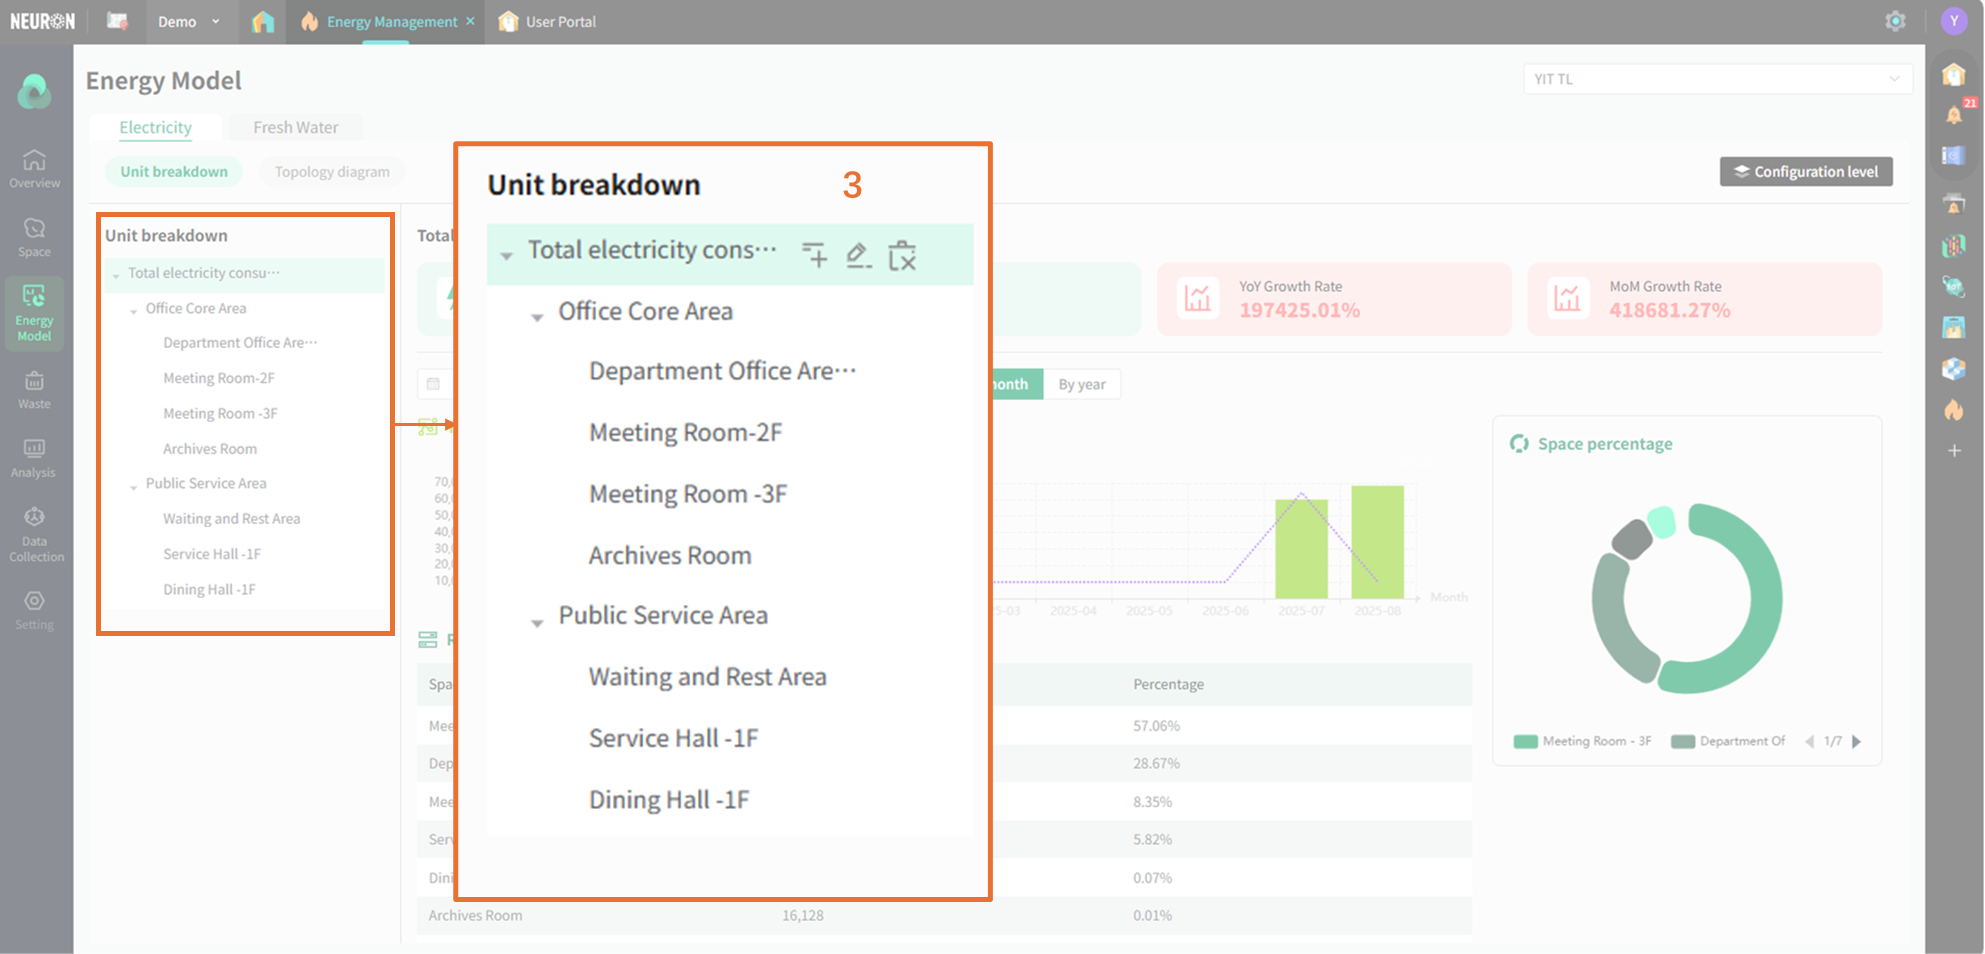Go to next legend page arrow
Image resolution: width=1985 pixels, height=954 pixels.
pyautogui.click(x=1857, y=741)
